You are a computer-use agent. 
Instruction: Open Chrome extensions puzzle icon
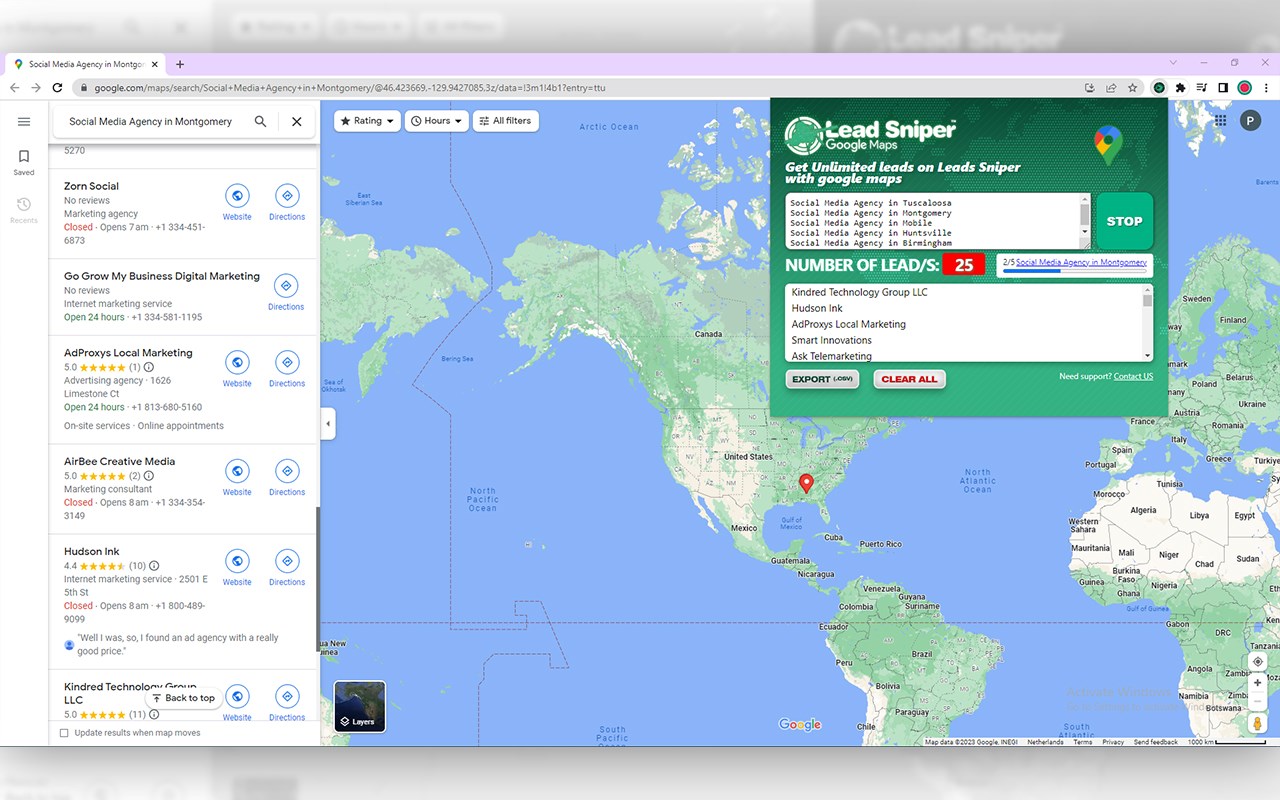coord(1180,88)
